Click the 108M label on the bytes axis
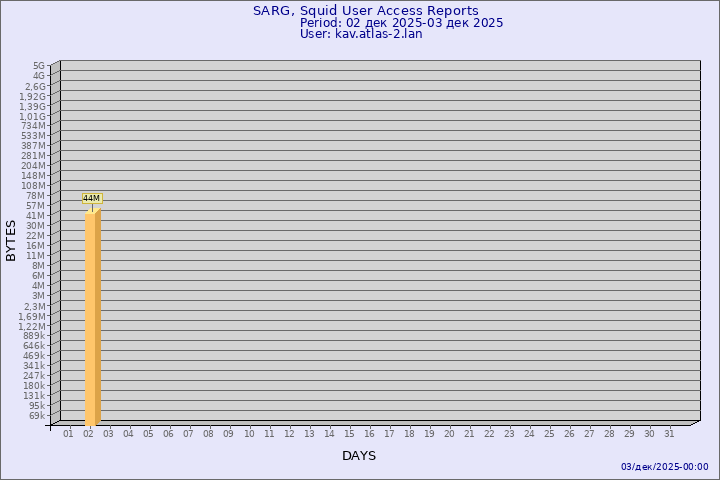The height and width of the screenshot is (480, 720). click(34, 186)
